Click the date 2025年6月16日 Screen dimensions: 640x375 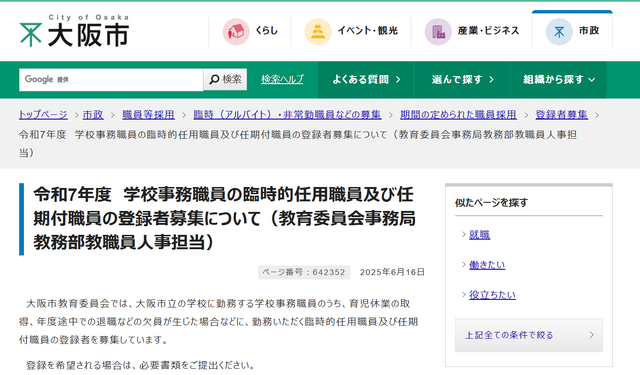392,272
